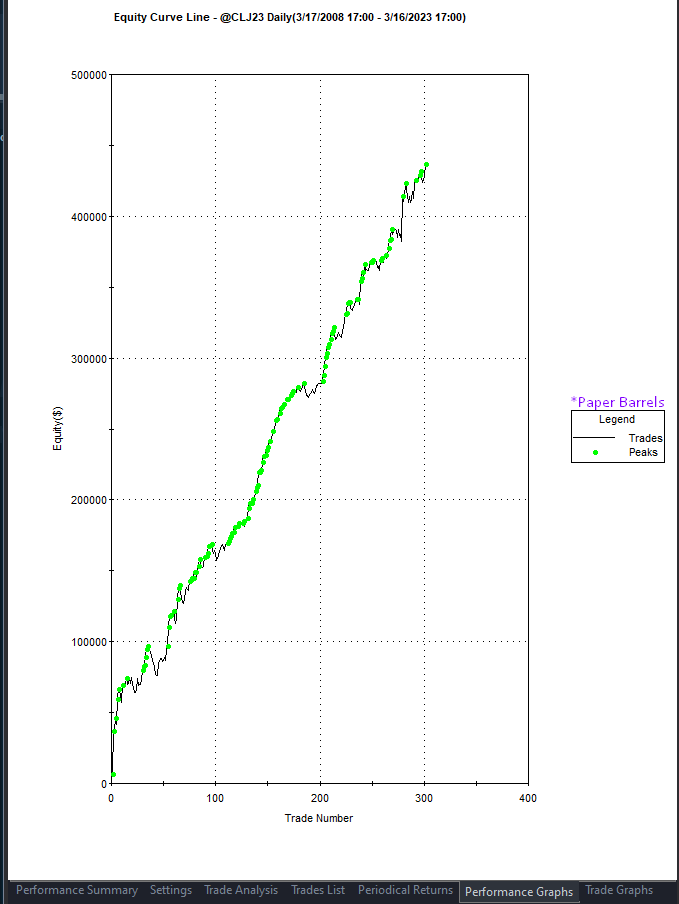The width and height of the screenshot is (679, 904).
Task: Click the 100000 y-axis value
Action: (89, 642)
